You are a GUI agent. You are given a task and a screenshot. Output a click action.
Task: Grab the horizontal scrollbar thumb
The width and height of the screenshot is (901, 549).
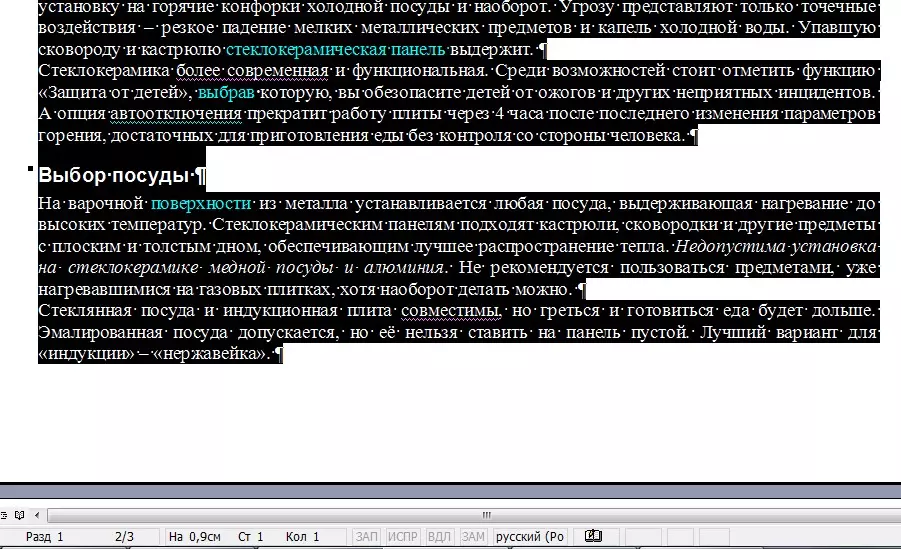click(486, 515)
